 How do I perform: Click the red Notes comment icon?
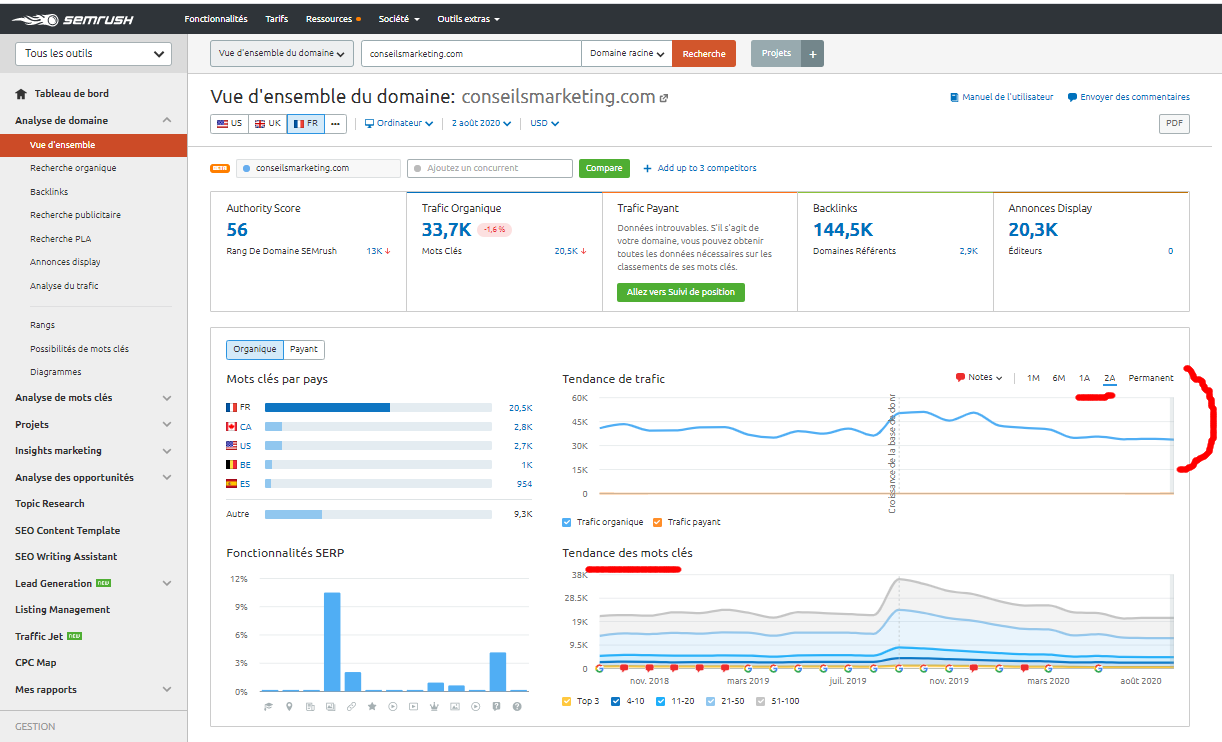pos(960,378)
